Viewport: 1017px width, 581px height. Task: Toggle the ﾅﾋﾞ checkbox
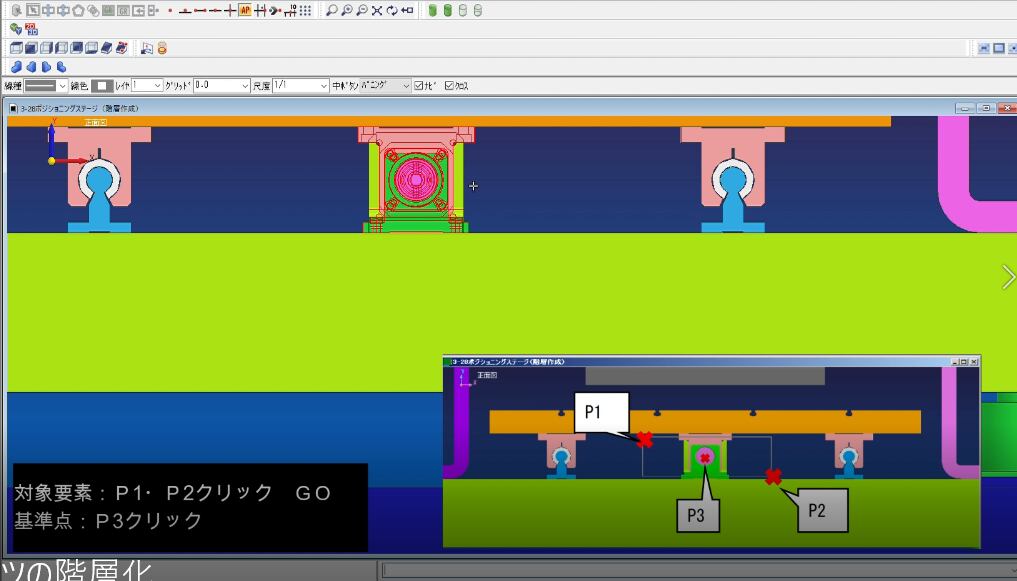(x=419, y=86)
